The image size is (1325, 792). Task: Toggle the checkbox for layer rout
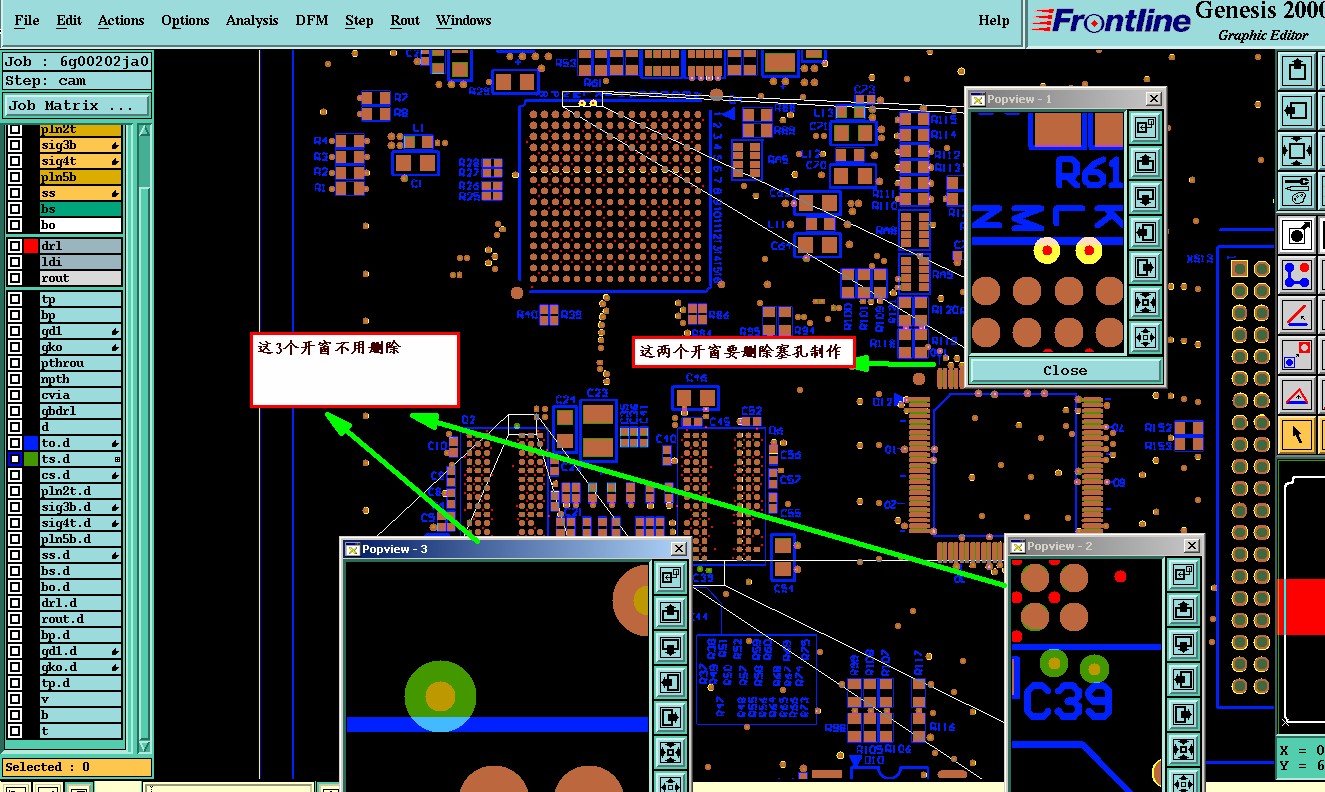[x=14, y=278]
